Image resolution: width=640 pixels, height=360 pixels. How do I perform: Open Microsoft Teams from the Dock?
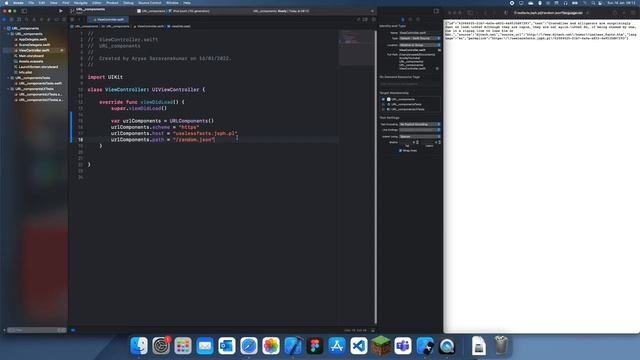pyautogui.click(x=403, y=346)
